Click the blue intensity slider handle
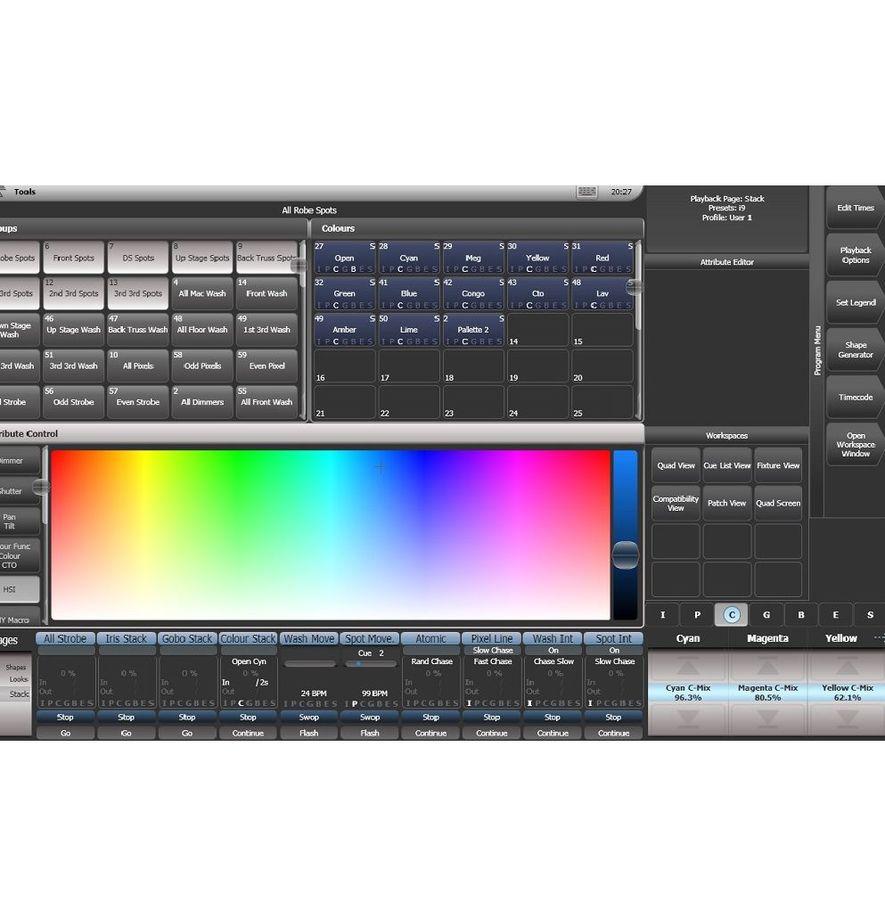The width and height of the screenshot is (885, 903). pyautogui.click(x=625, y=555)
